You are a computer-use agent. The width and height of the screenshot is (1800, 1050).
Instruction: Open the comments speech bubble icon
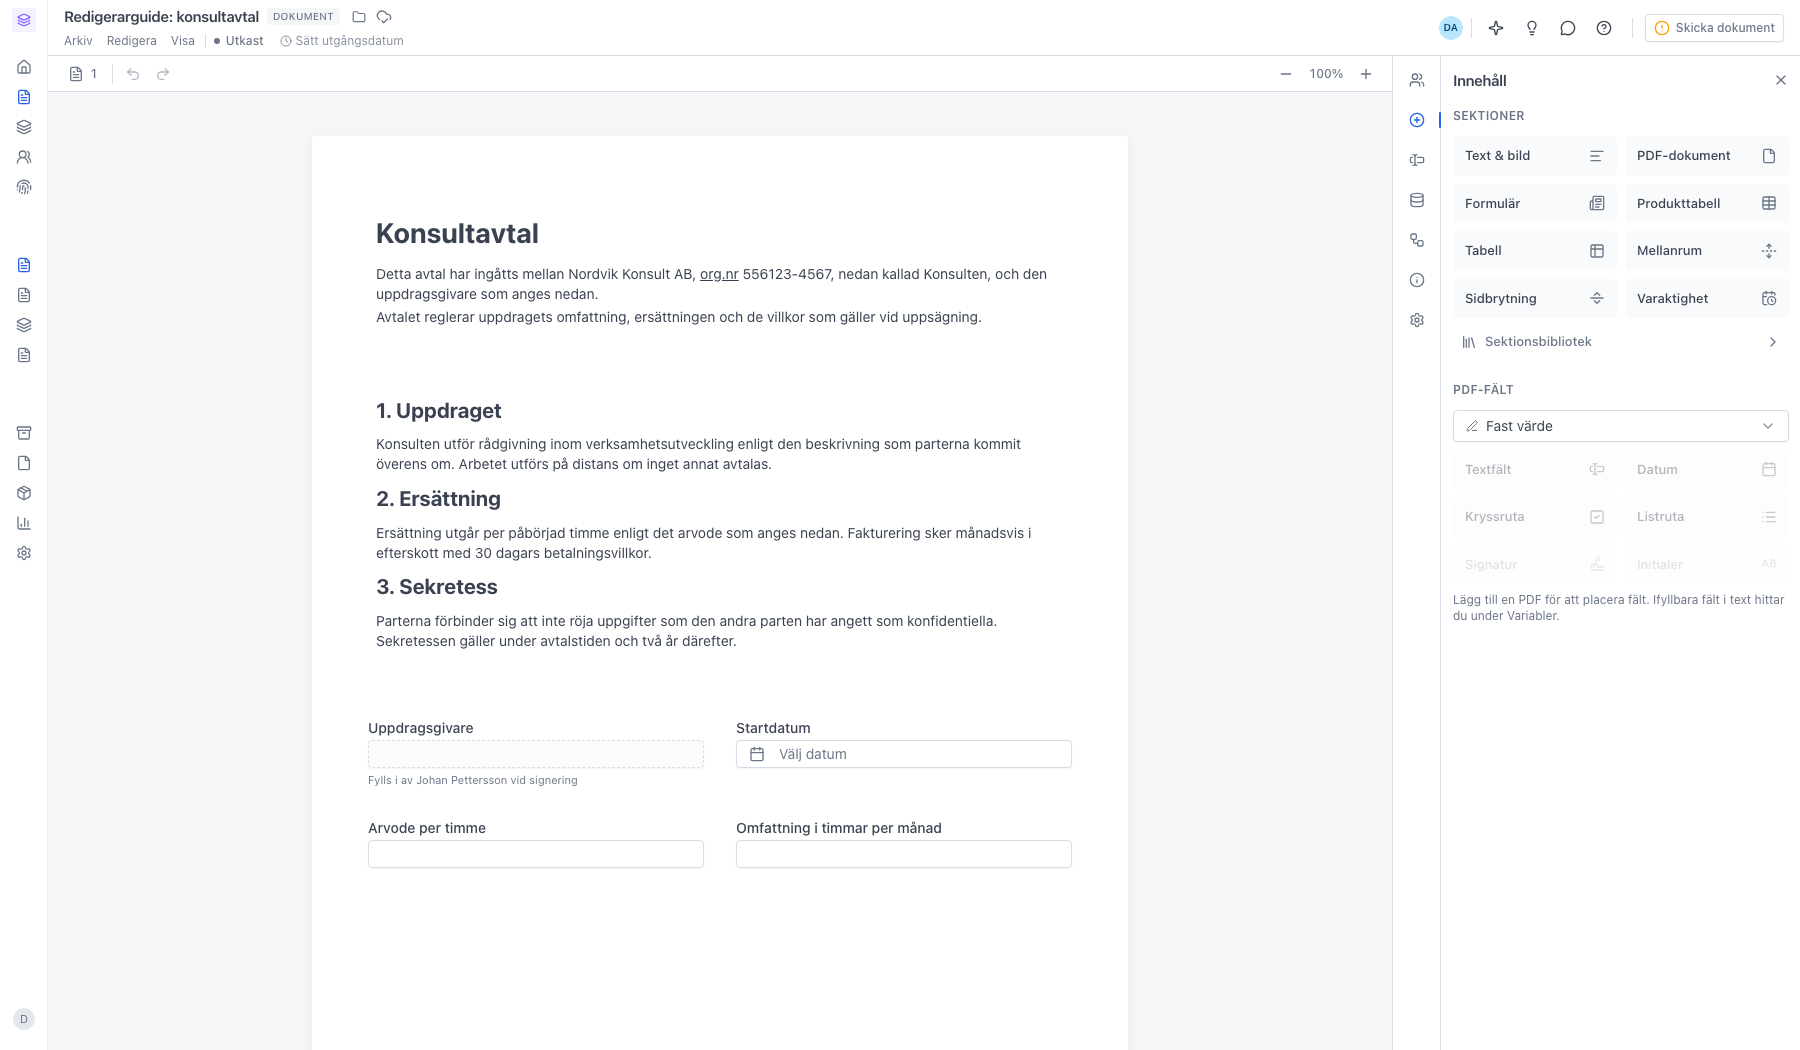tap(1568, 28)
